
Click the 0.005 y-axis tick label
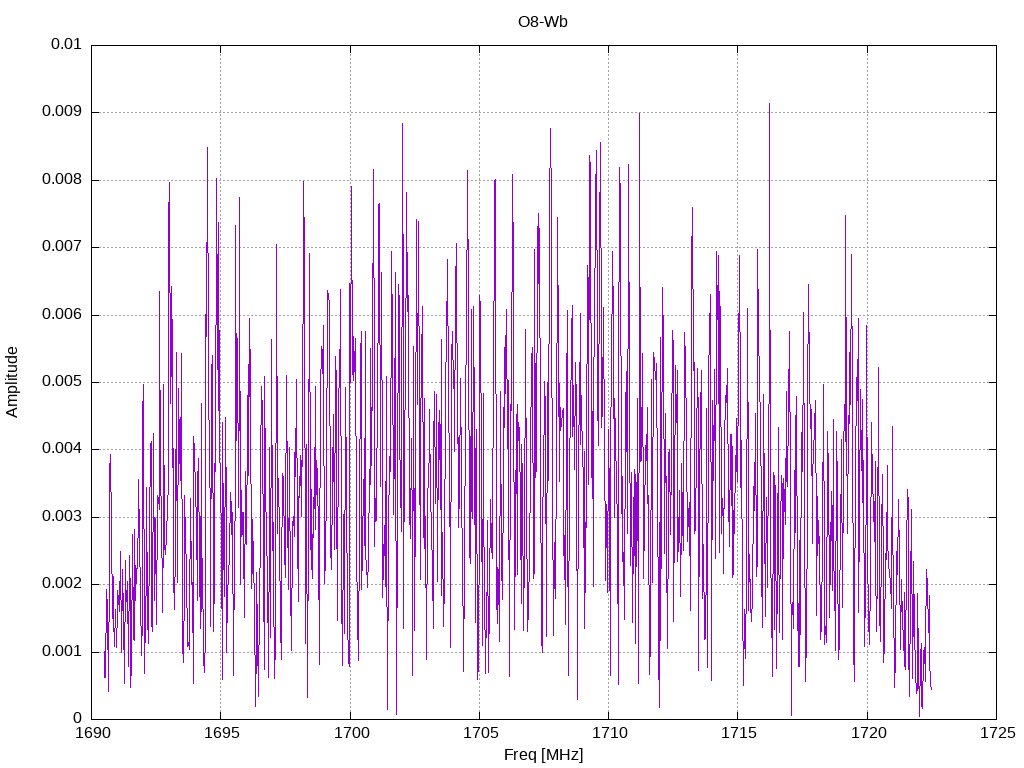[62, 381]
